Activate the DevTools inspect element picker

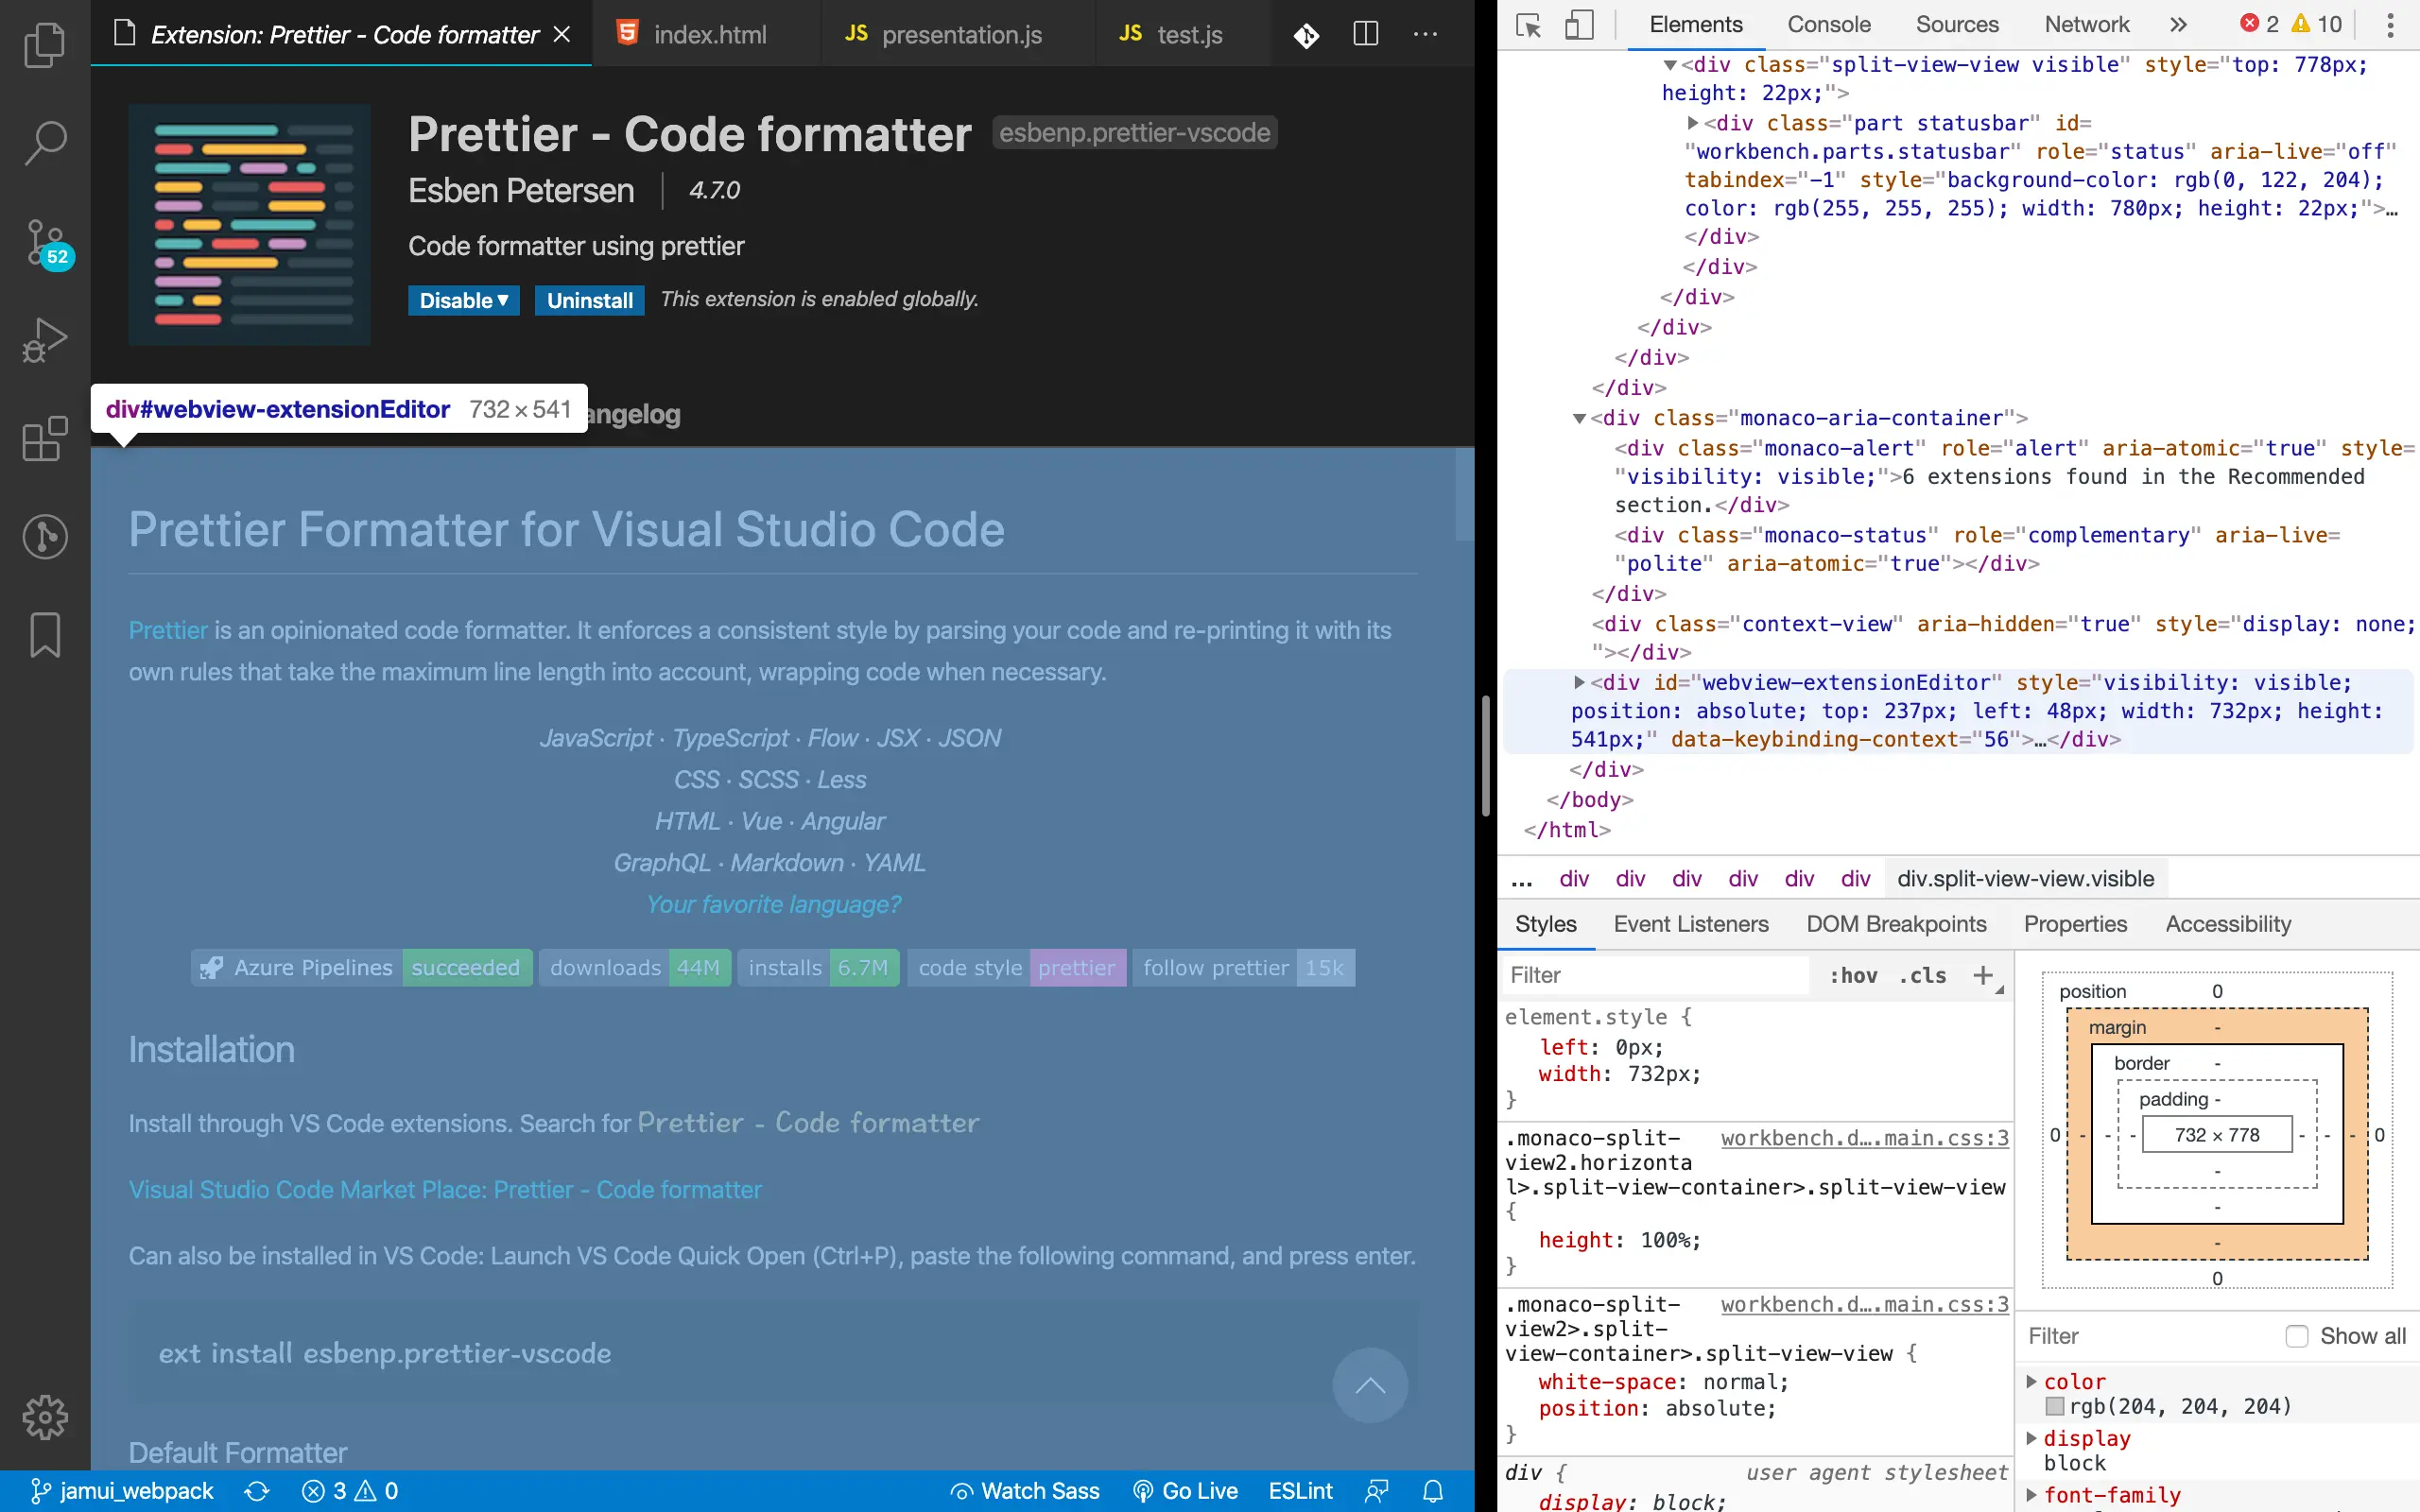click(1528, 25)
